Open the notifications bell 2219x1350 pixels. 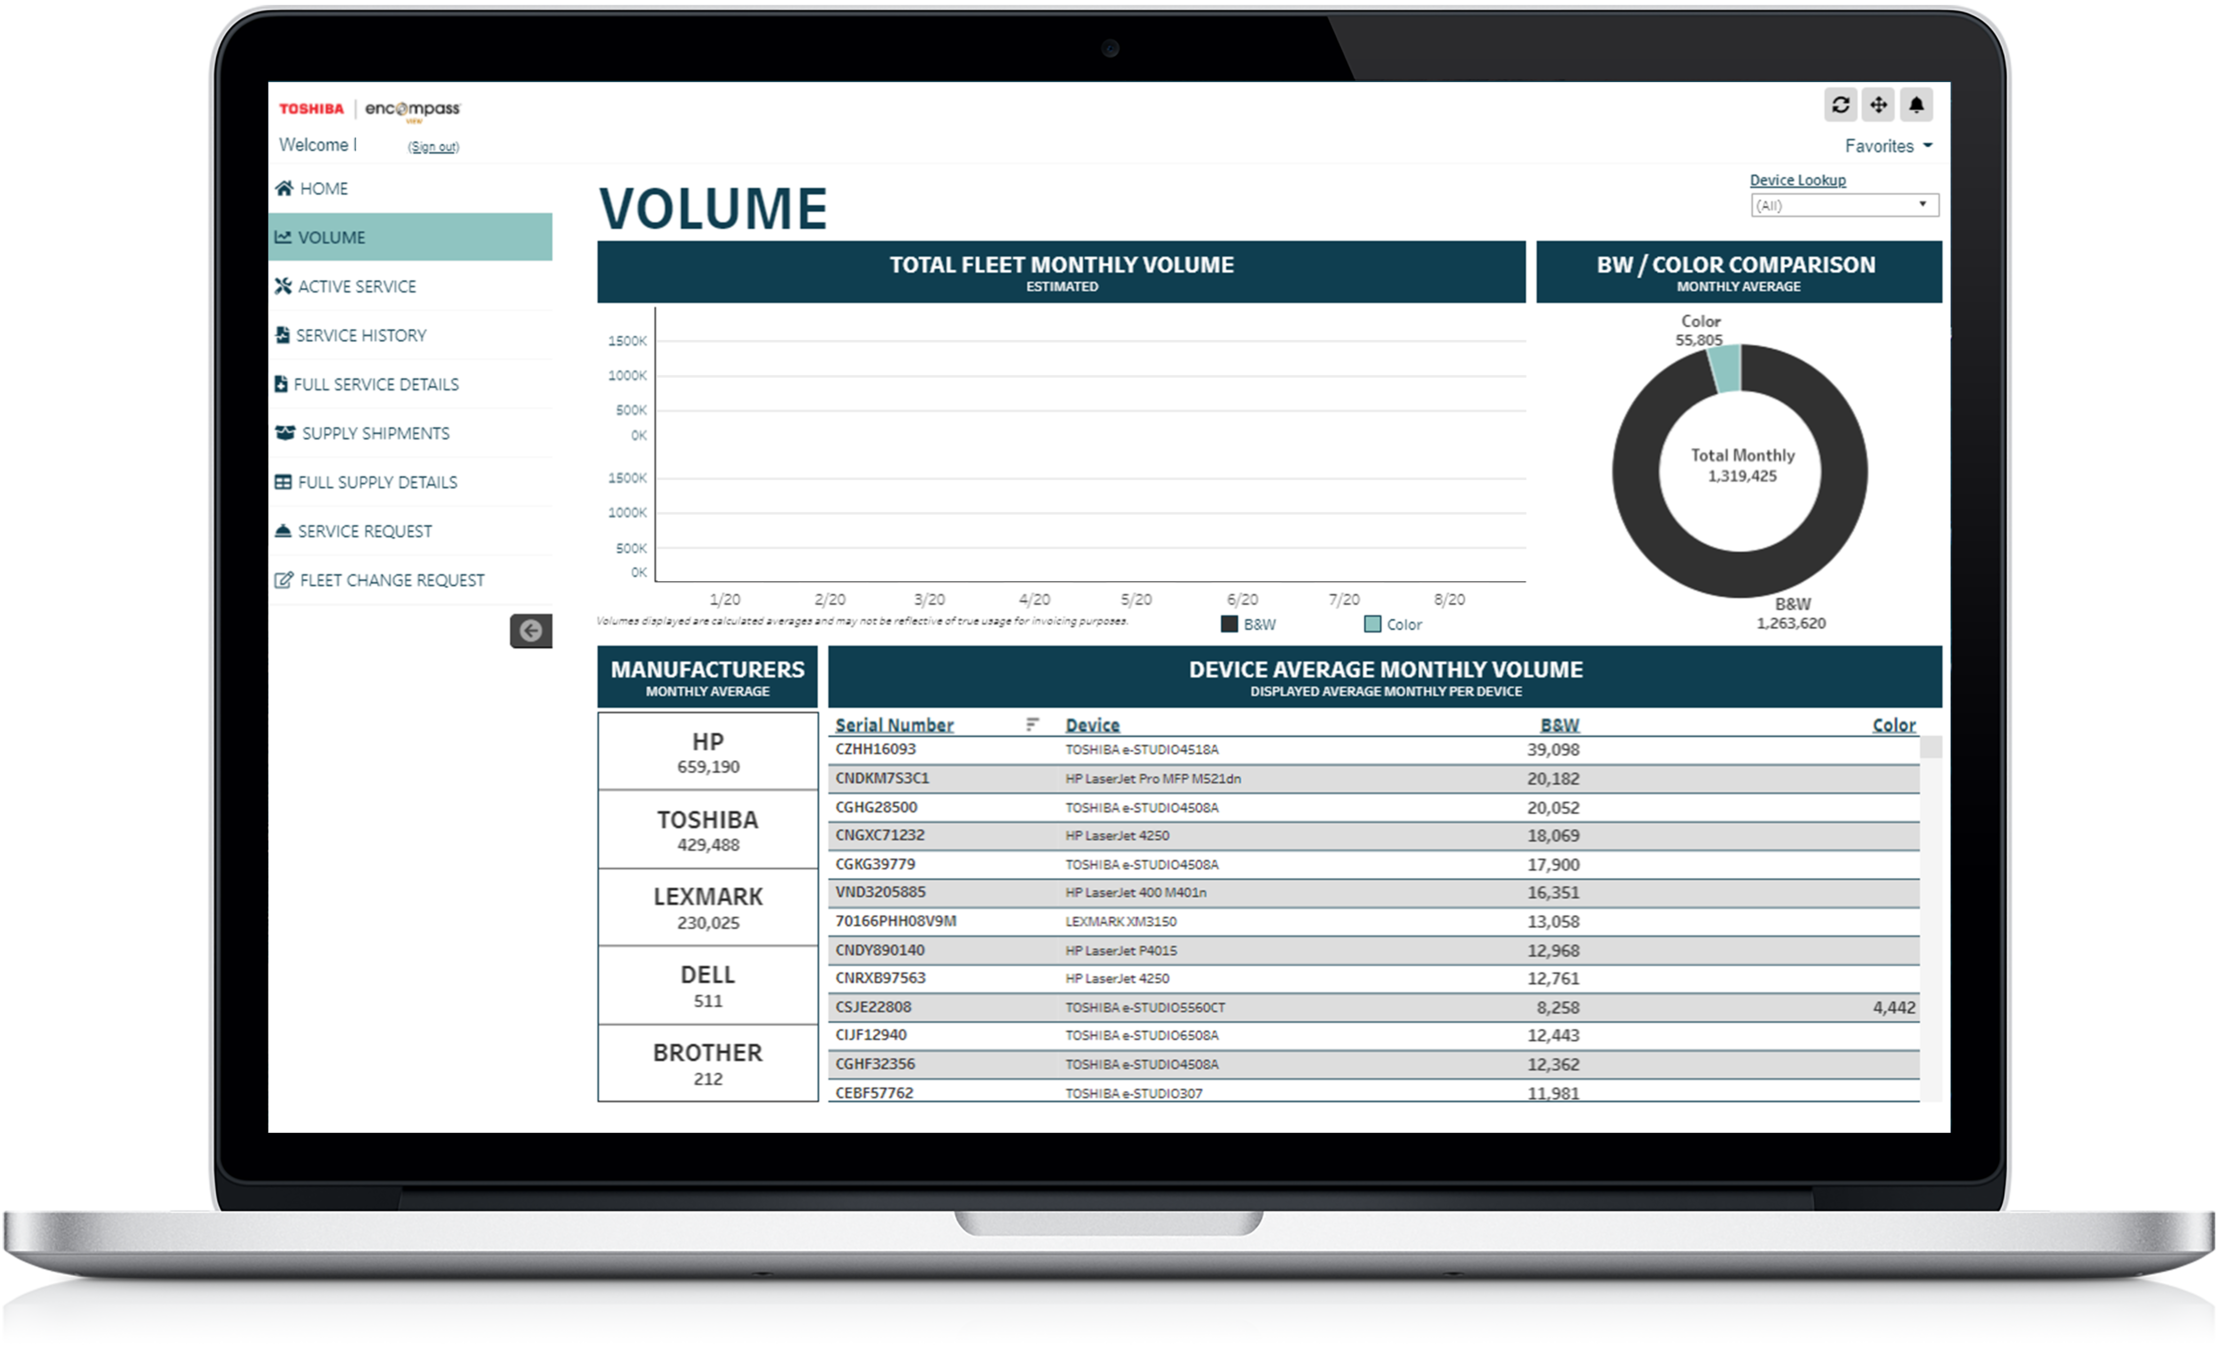pyautogui.click(x=1916, y=105)
